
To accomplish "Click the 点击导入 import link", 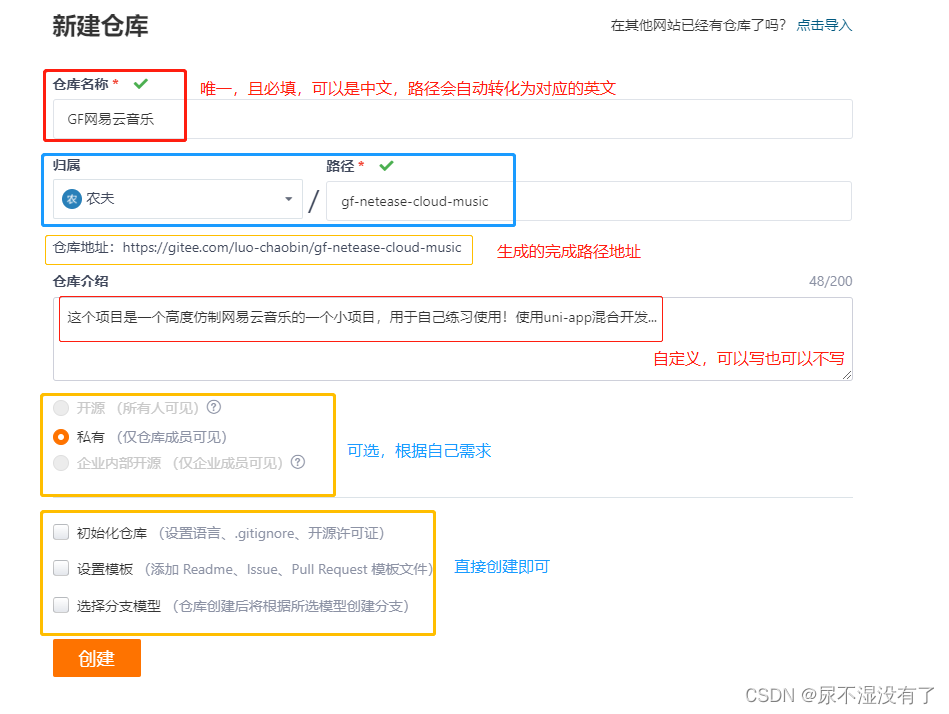I will coord(824,25).
